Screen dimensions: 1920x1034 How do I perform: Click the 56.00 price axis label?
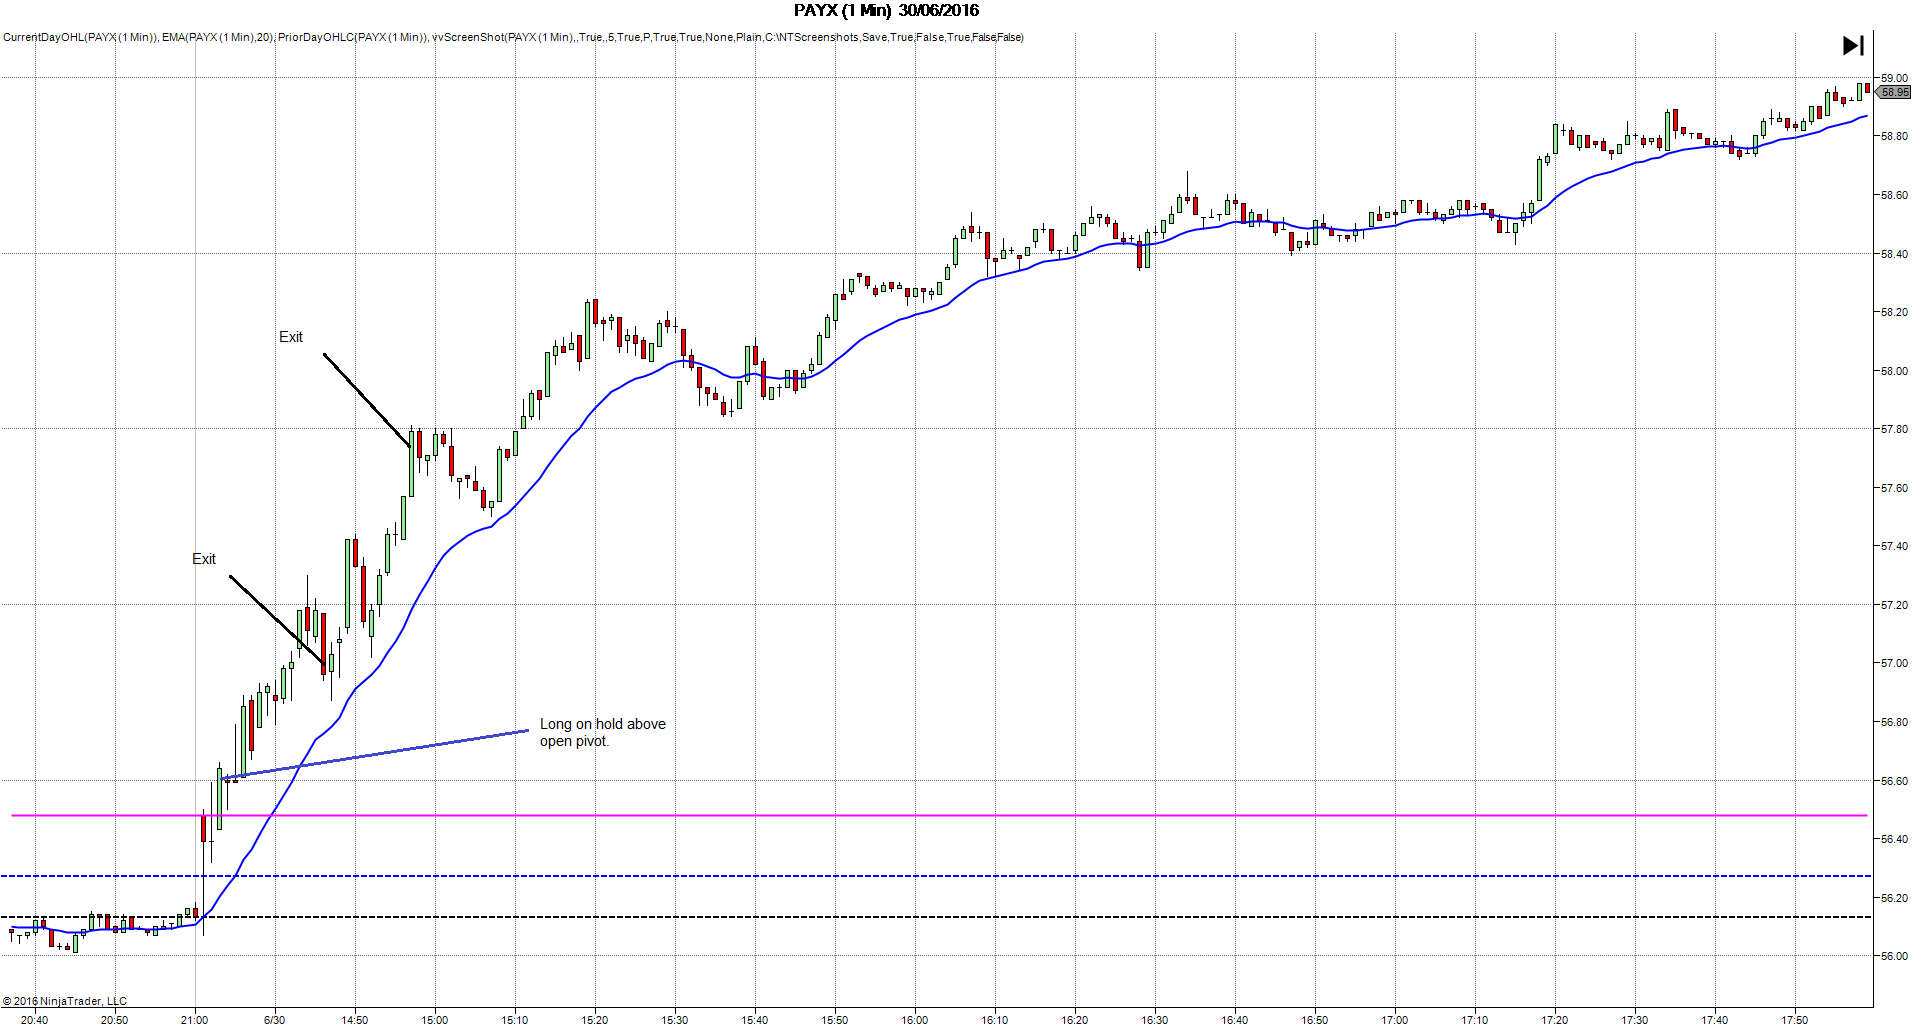(x=1894, y=956)
